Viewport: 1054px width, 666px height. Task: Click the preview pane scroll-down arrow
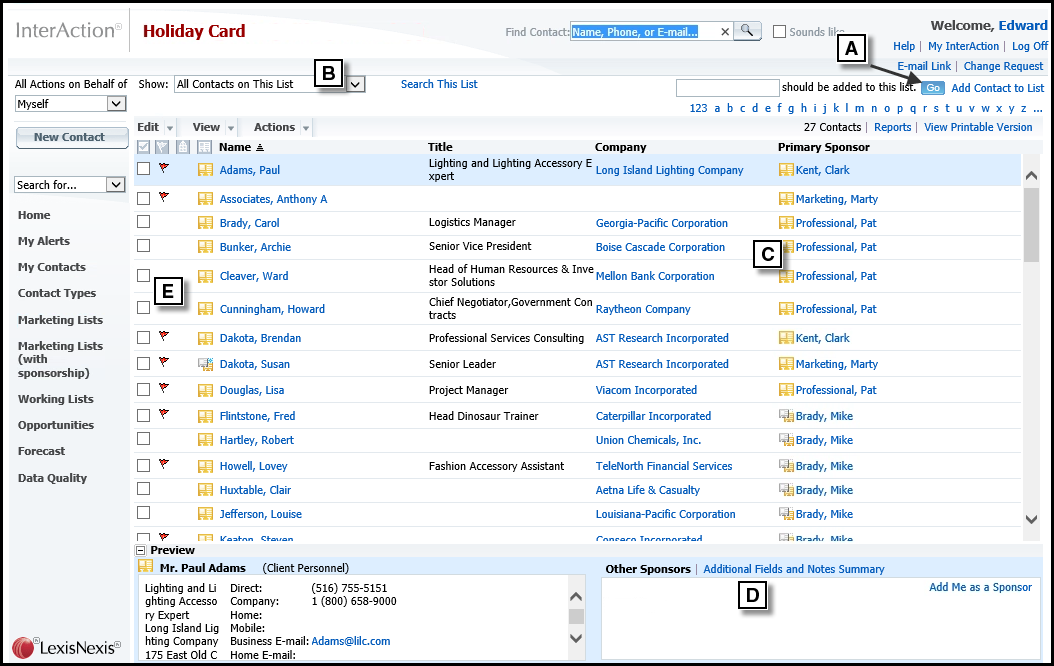coord(576,638)
